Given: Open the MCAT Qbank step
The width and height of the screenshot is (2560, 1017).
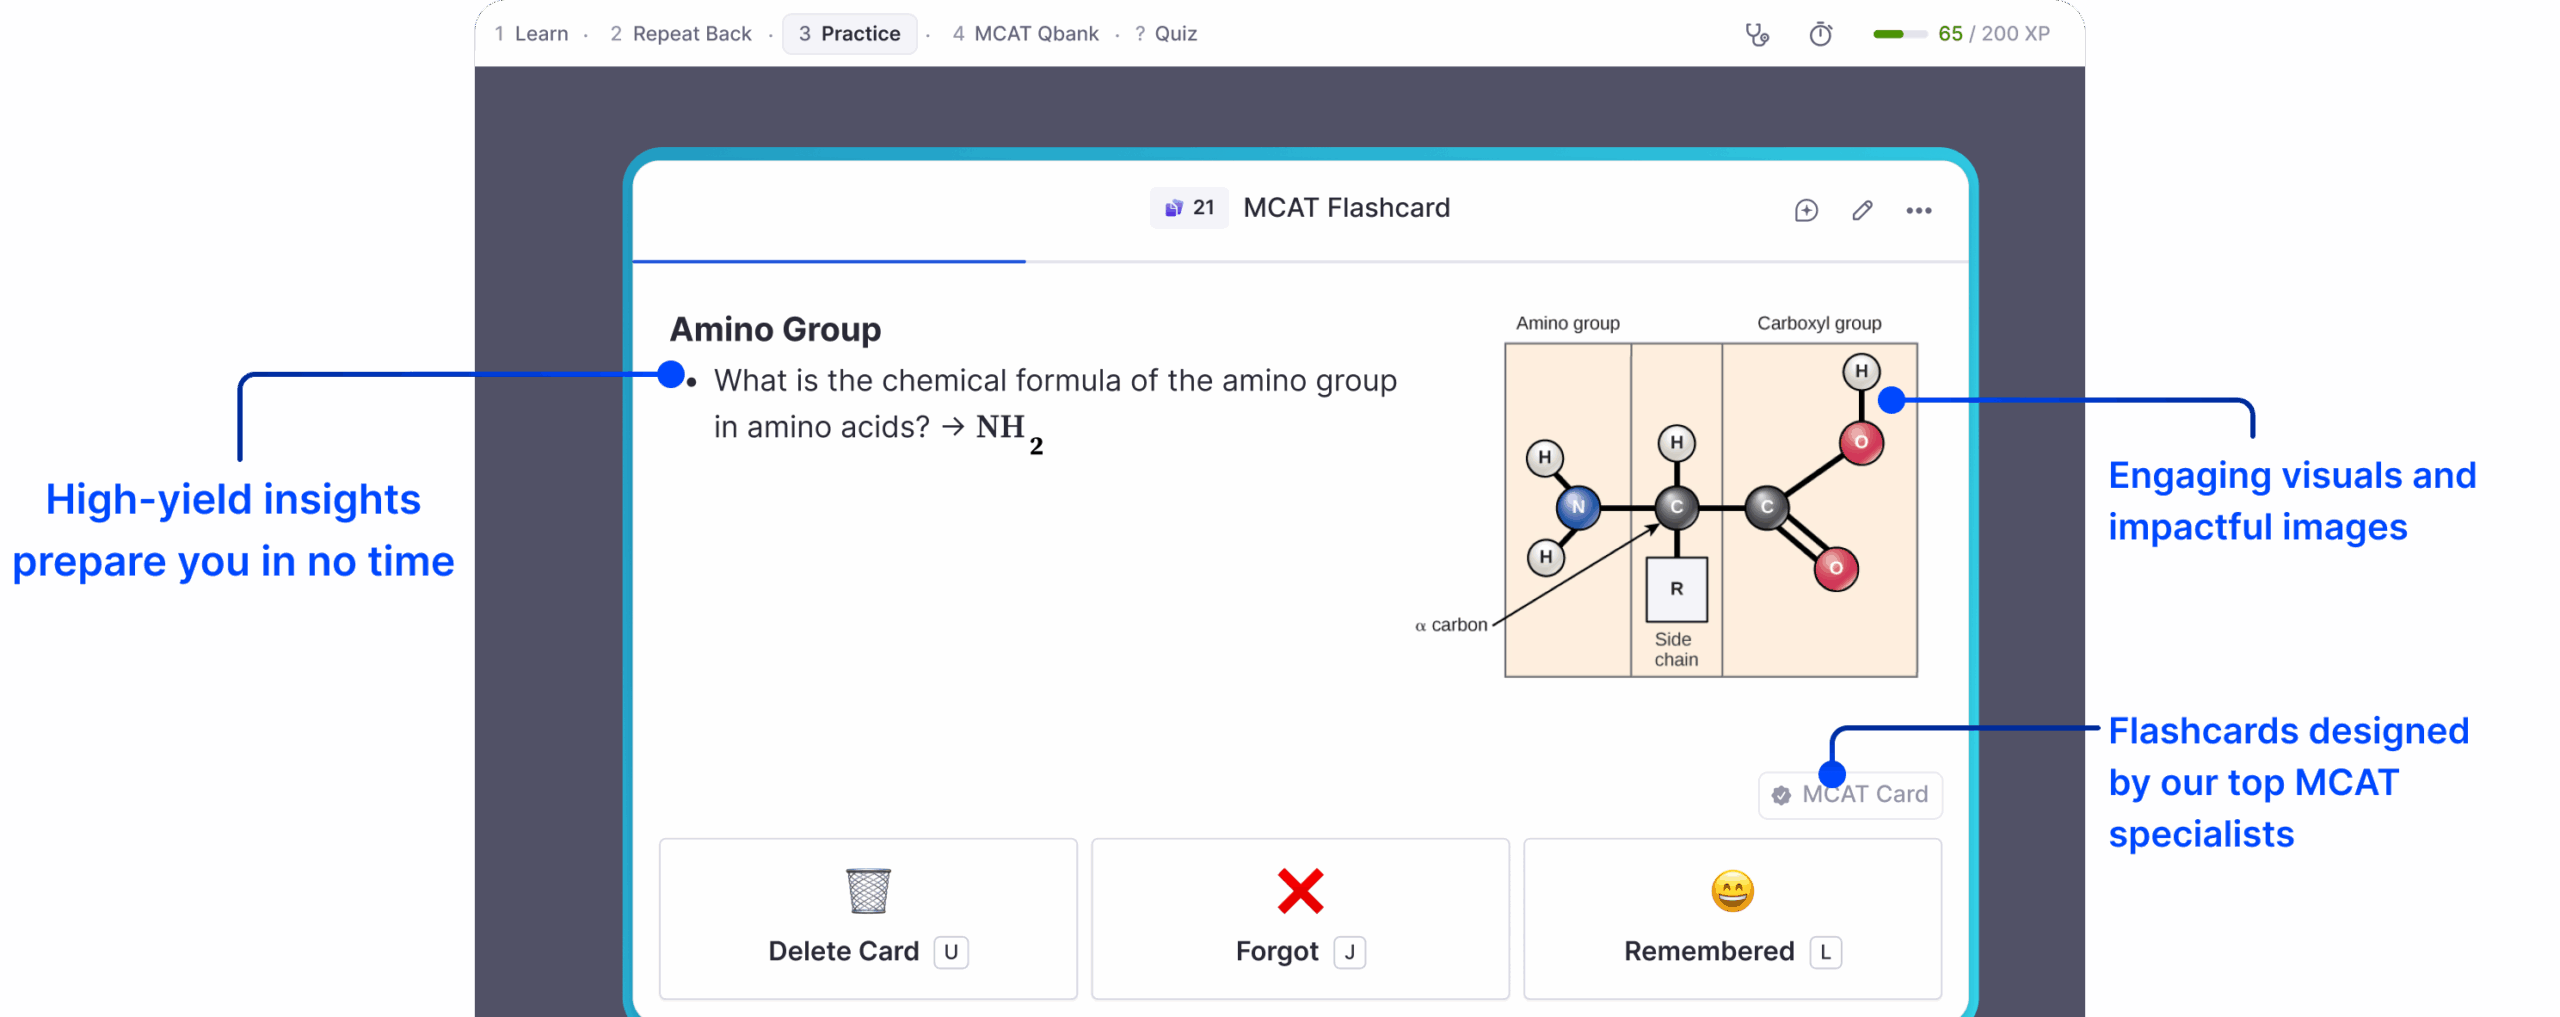Looking at the screenshot, I should [x=1025, y=34].
